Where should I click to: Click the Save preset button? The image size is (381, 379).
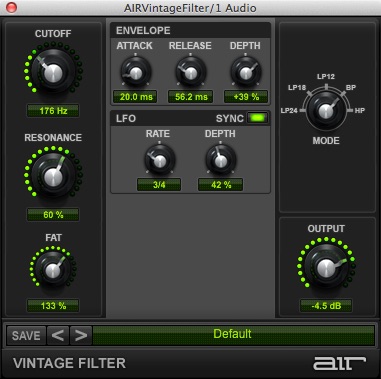coord(26,335)
